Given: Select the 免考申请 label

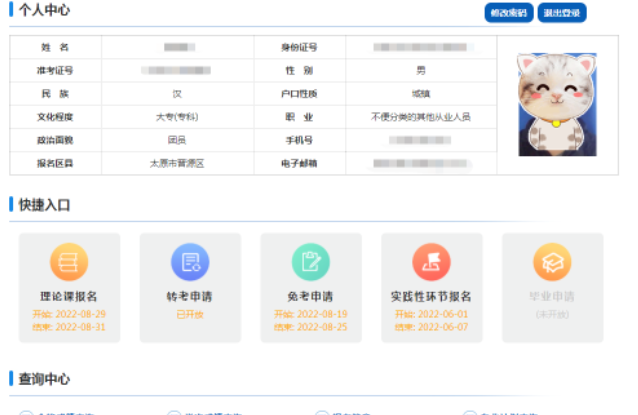Looking at the screenshot, I should [x=310, y=297].
